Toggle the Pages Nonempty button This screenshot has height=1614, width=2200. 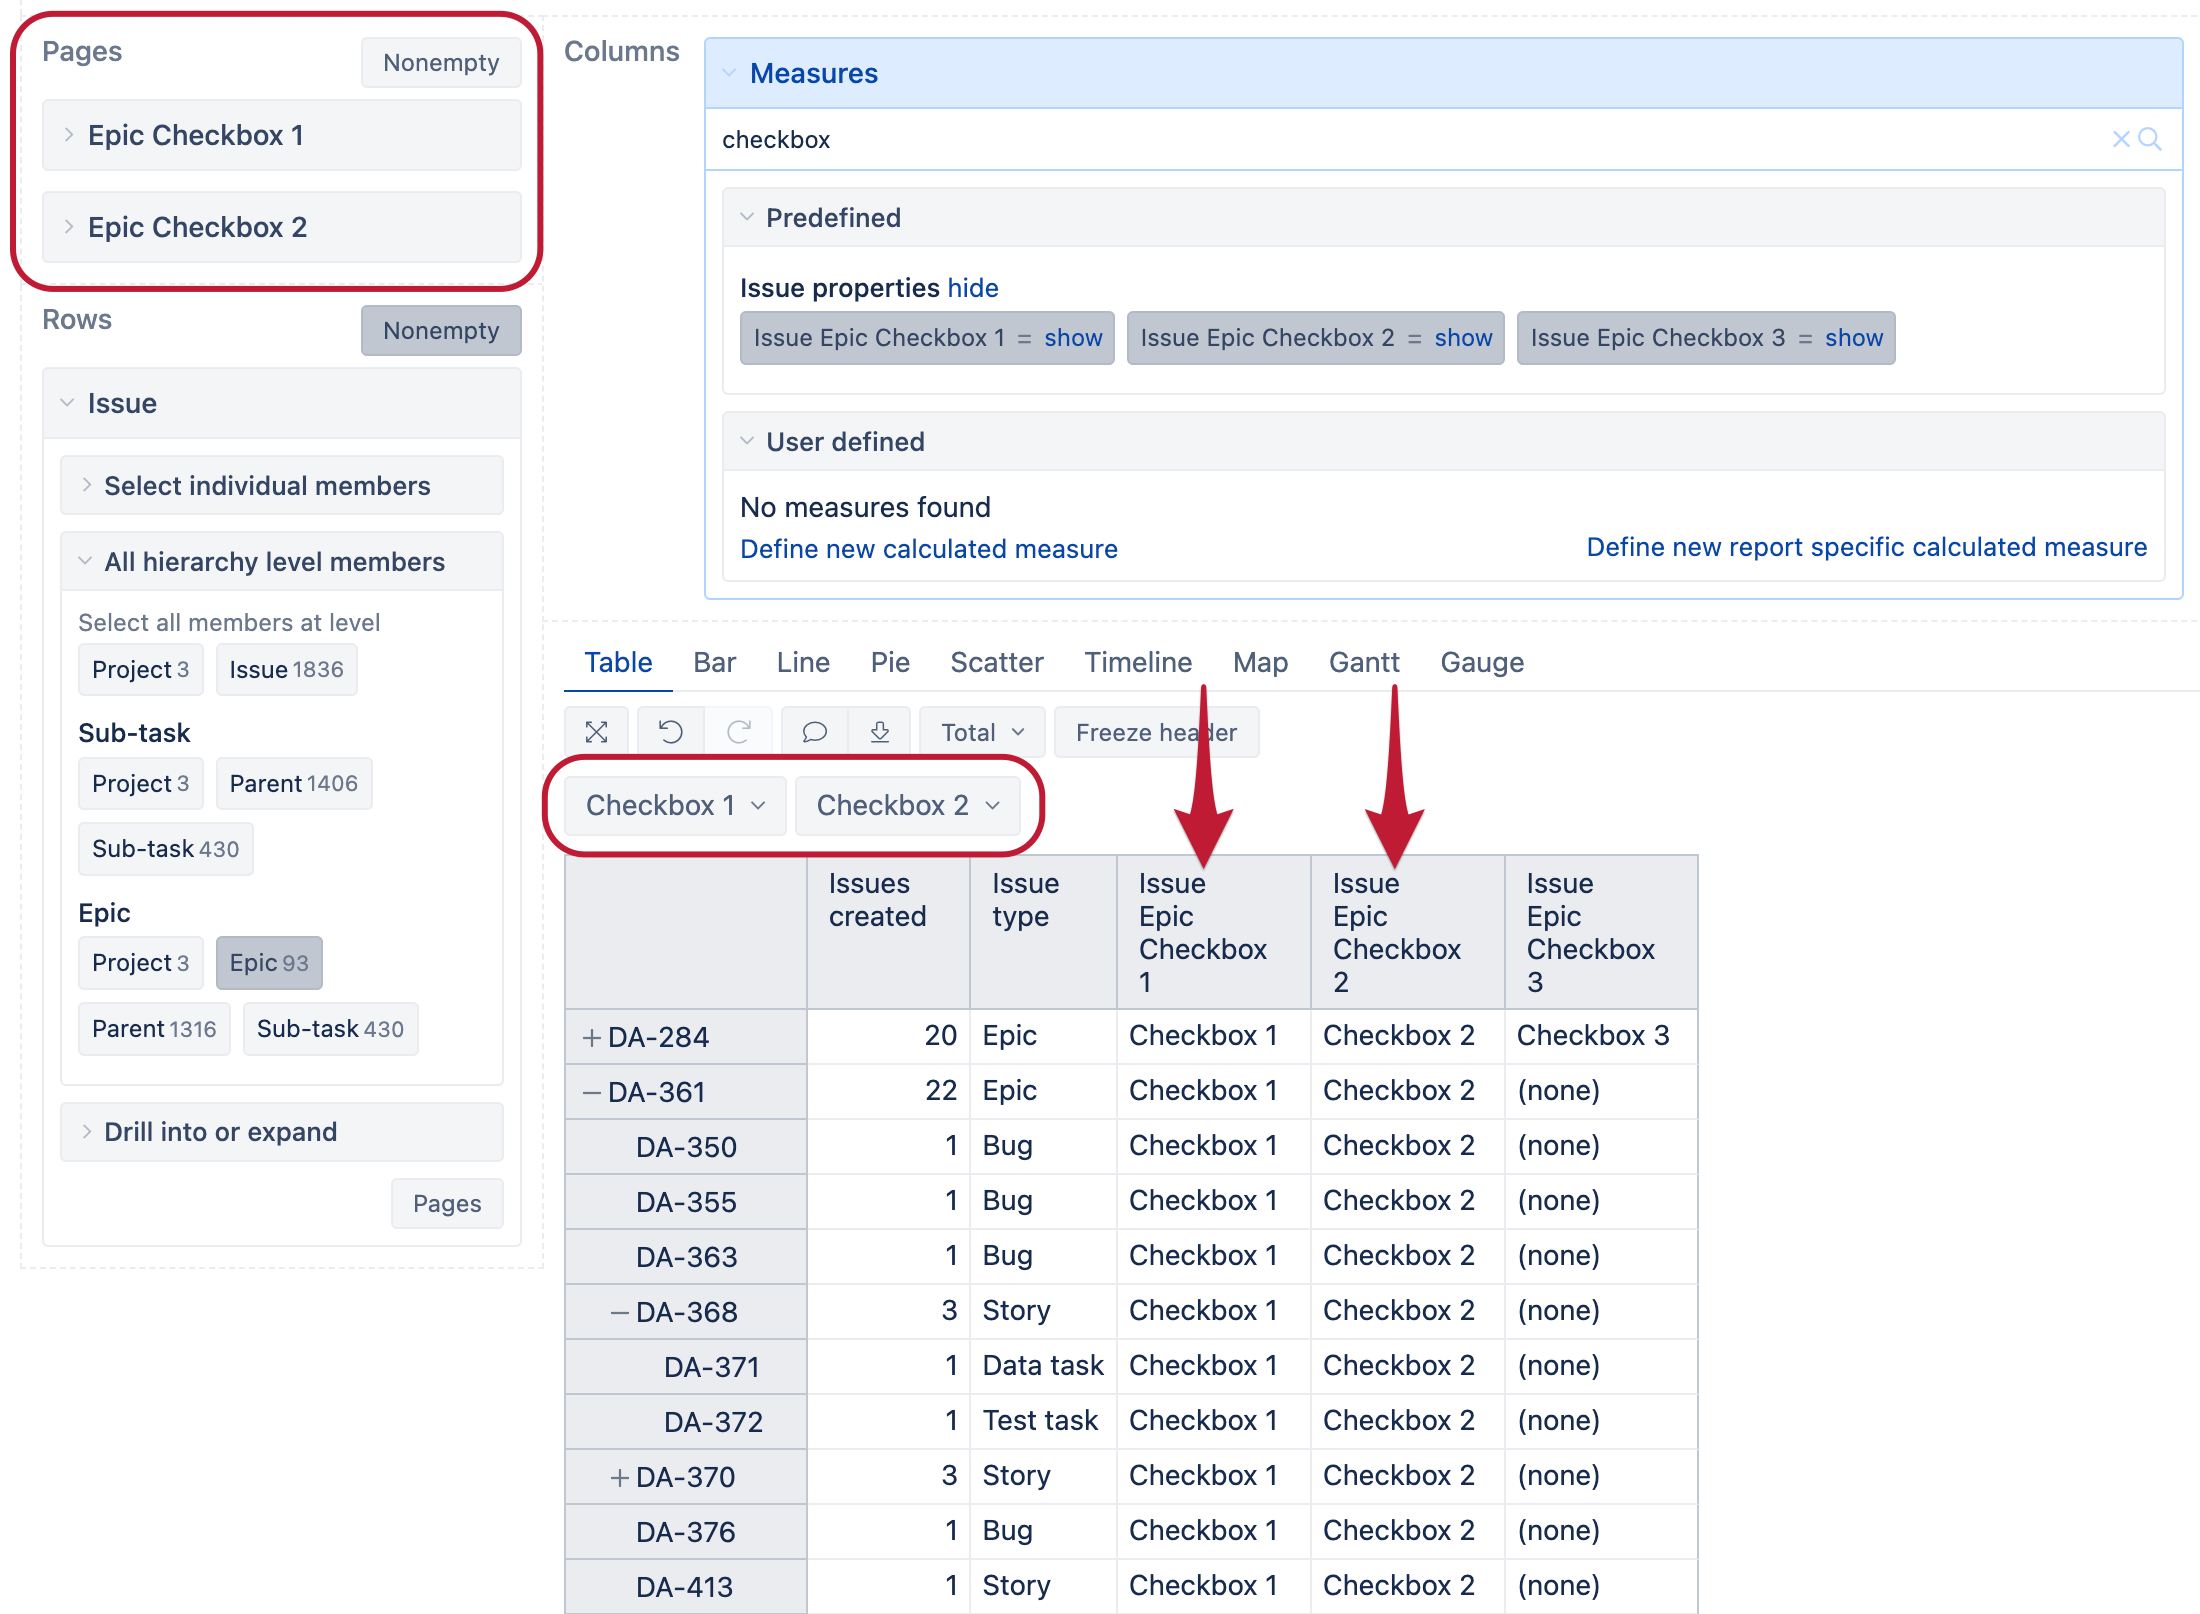coord(441,62)
